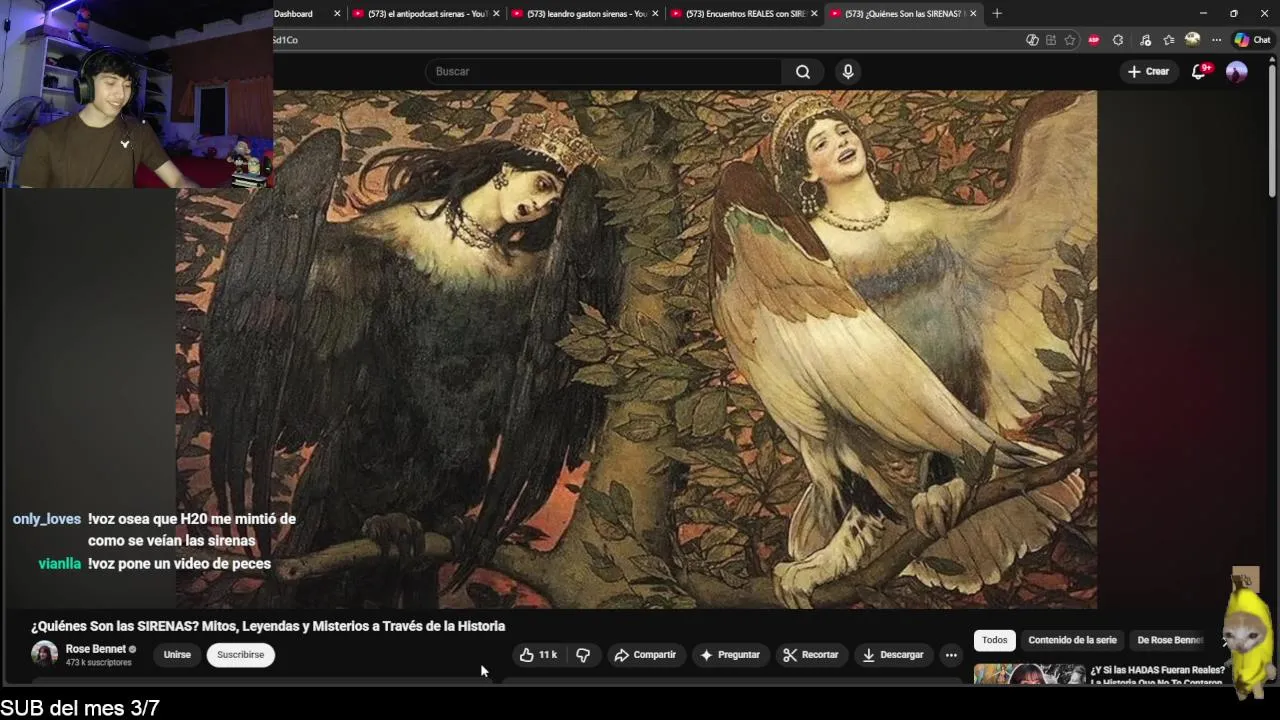Image resolution: width=1280 pixels, height=720 pixels.
Task: Click the Descargar button
Action: point(893,655)
